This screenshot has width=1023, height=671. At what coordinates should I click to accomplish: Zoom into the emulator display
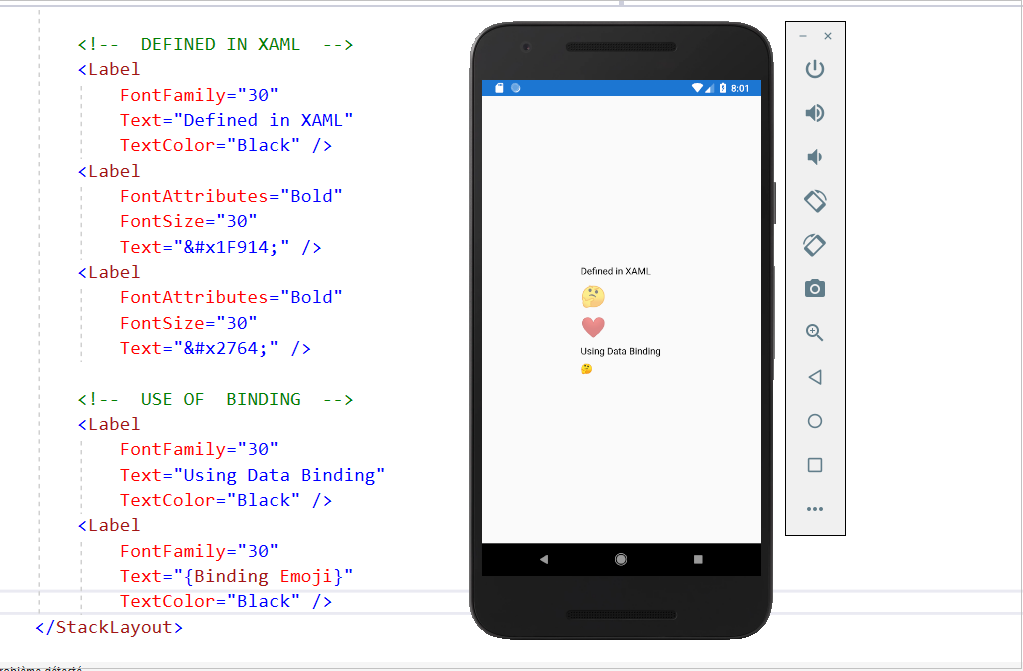[814, 332]
